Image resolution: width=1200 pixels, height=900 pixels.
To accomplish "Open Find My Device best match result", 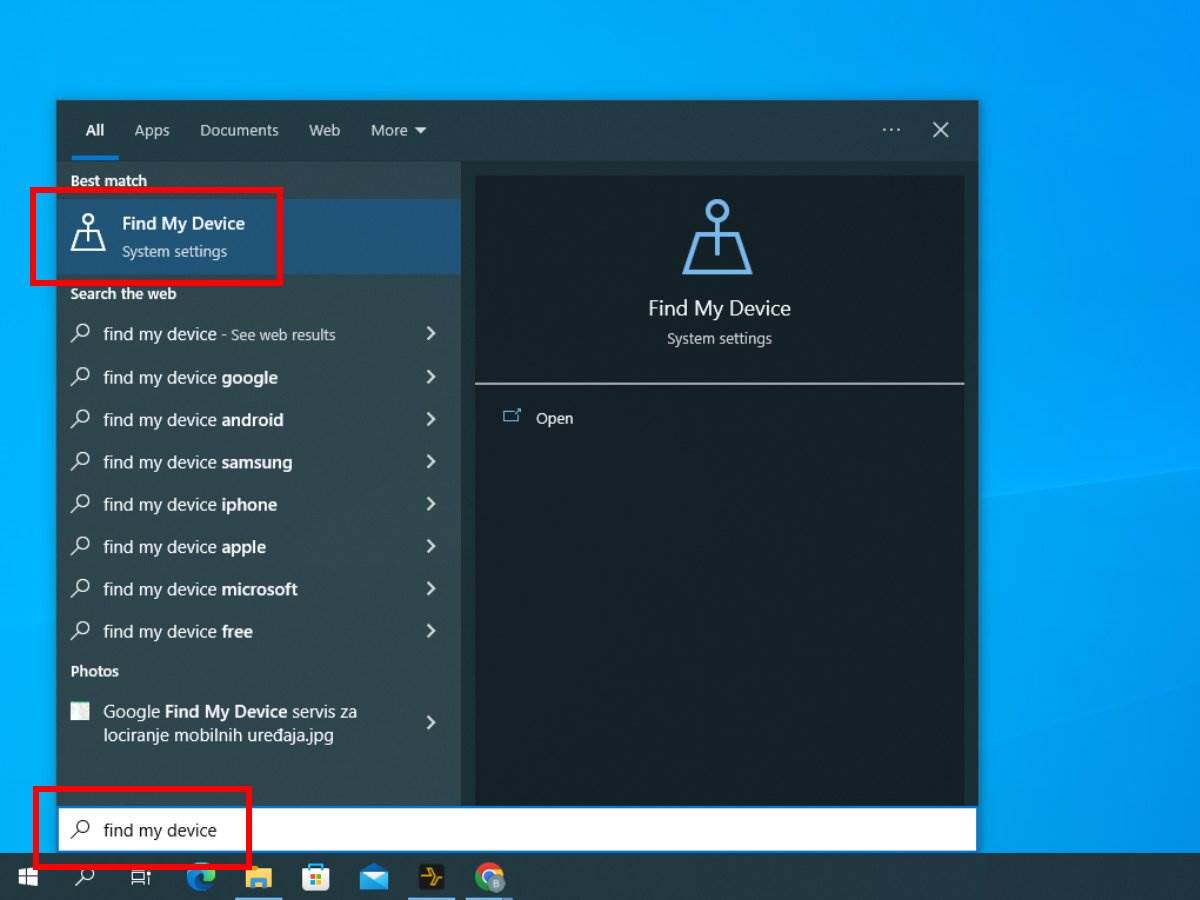I will (182, 236).
